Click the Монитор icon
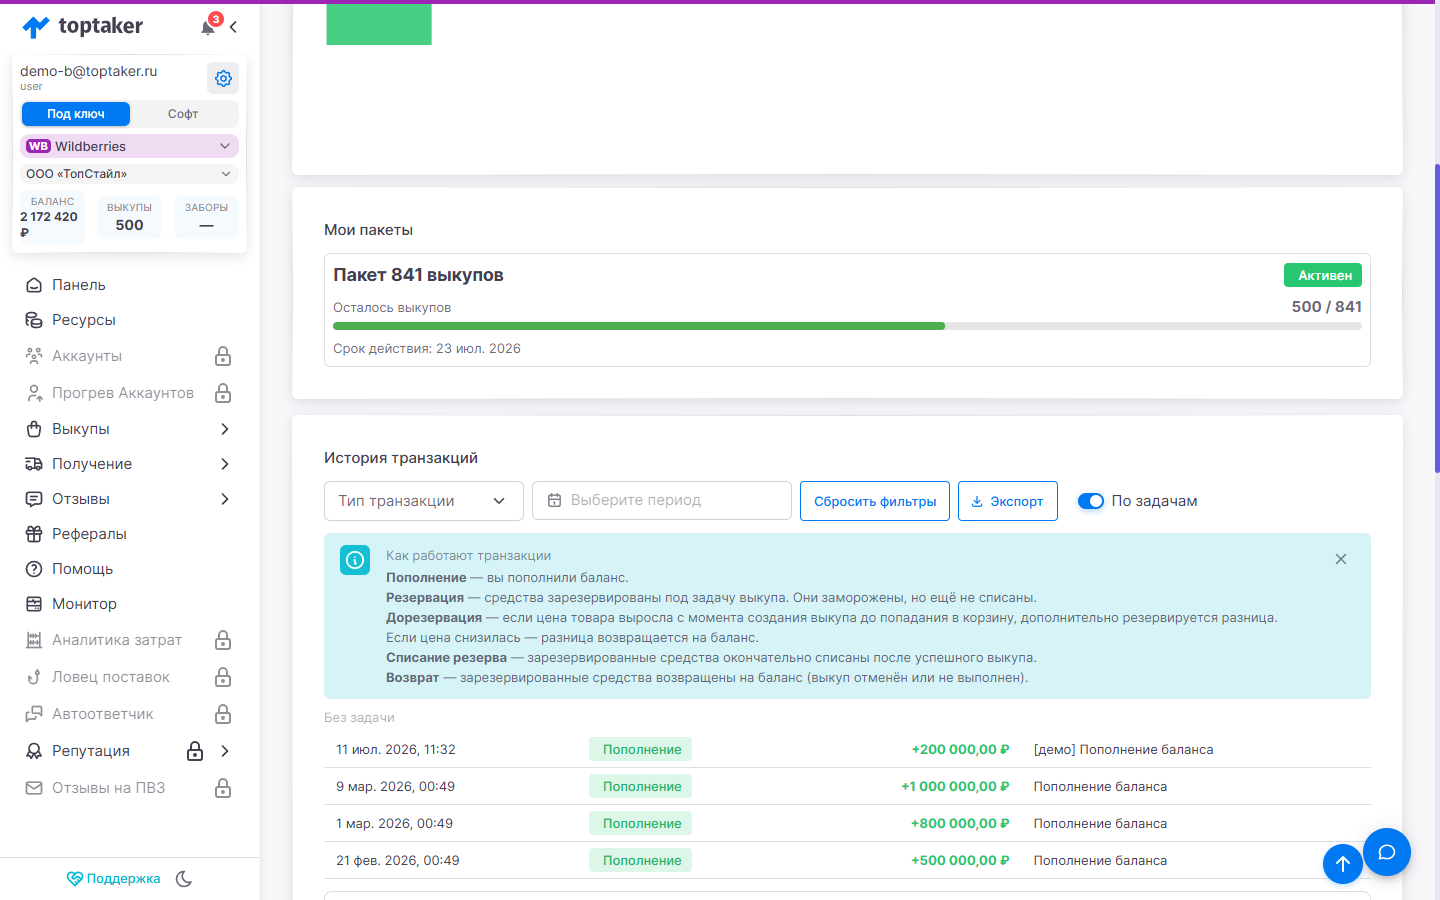The height and width of the screenshot is (900, 1440). click(x=34, y=604)
